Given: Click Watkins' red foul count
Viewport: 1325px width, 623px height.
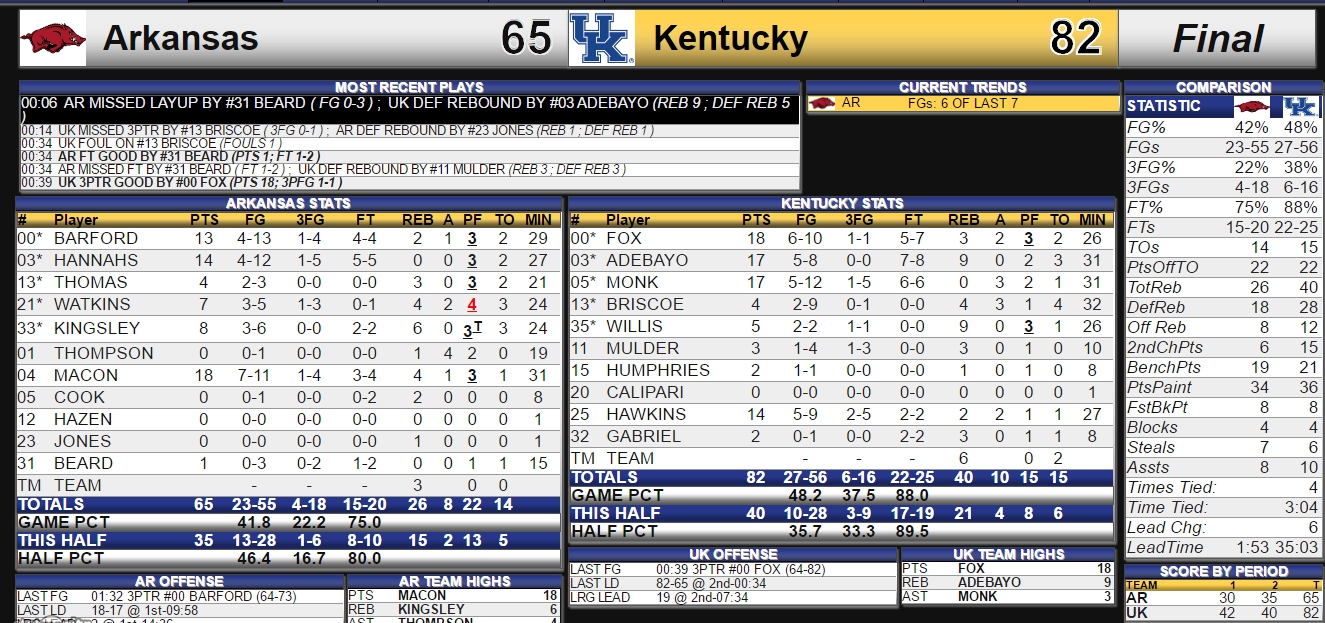Looking at the screenshot, I should [471, 304].
